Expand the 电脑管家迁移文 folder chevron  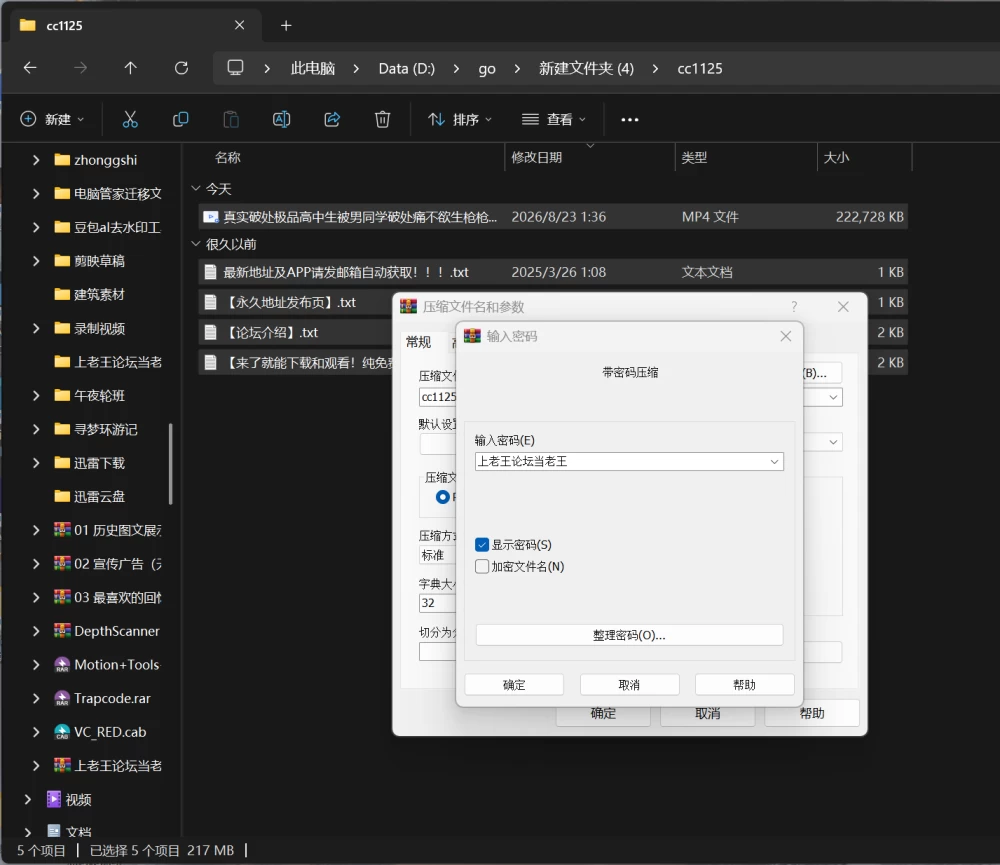click(x=36, y=193)
